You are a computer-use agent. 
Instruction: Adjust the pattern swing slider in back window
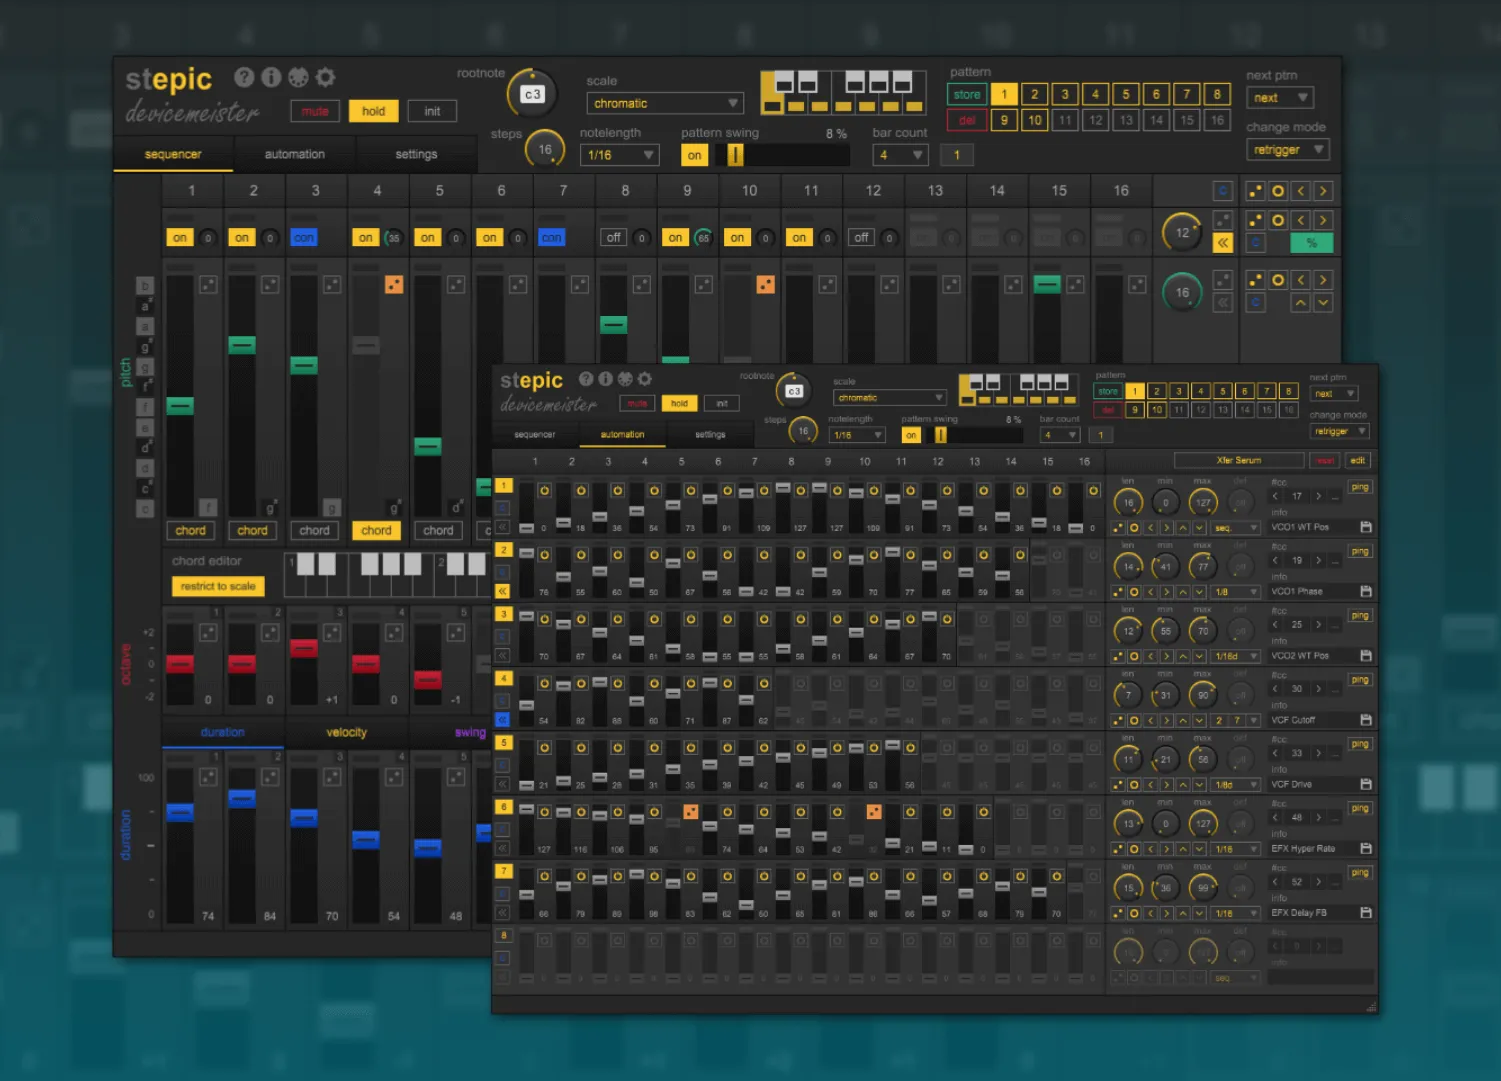(784, 155)
